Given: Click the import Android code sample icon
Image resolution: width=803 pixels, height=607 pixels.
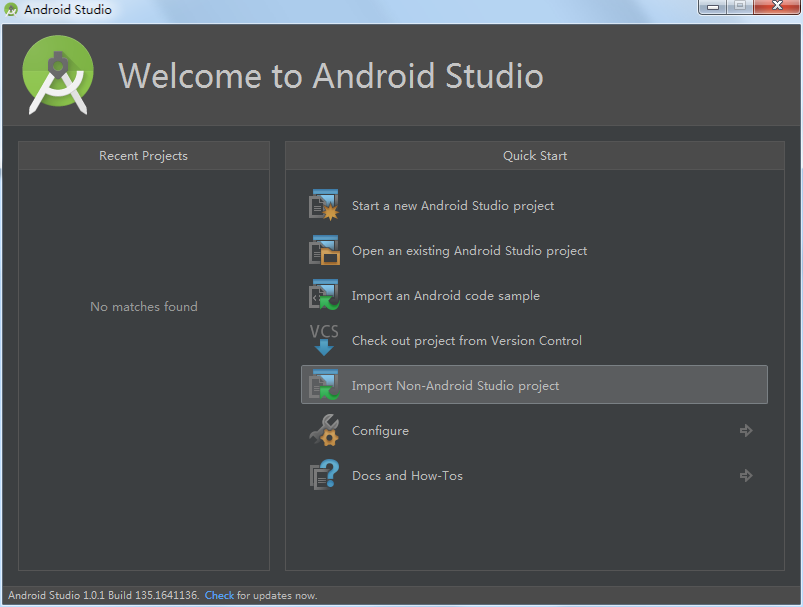Looking at the screenshot, I should point(323,295).
